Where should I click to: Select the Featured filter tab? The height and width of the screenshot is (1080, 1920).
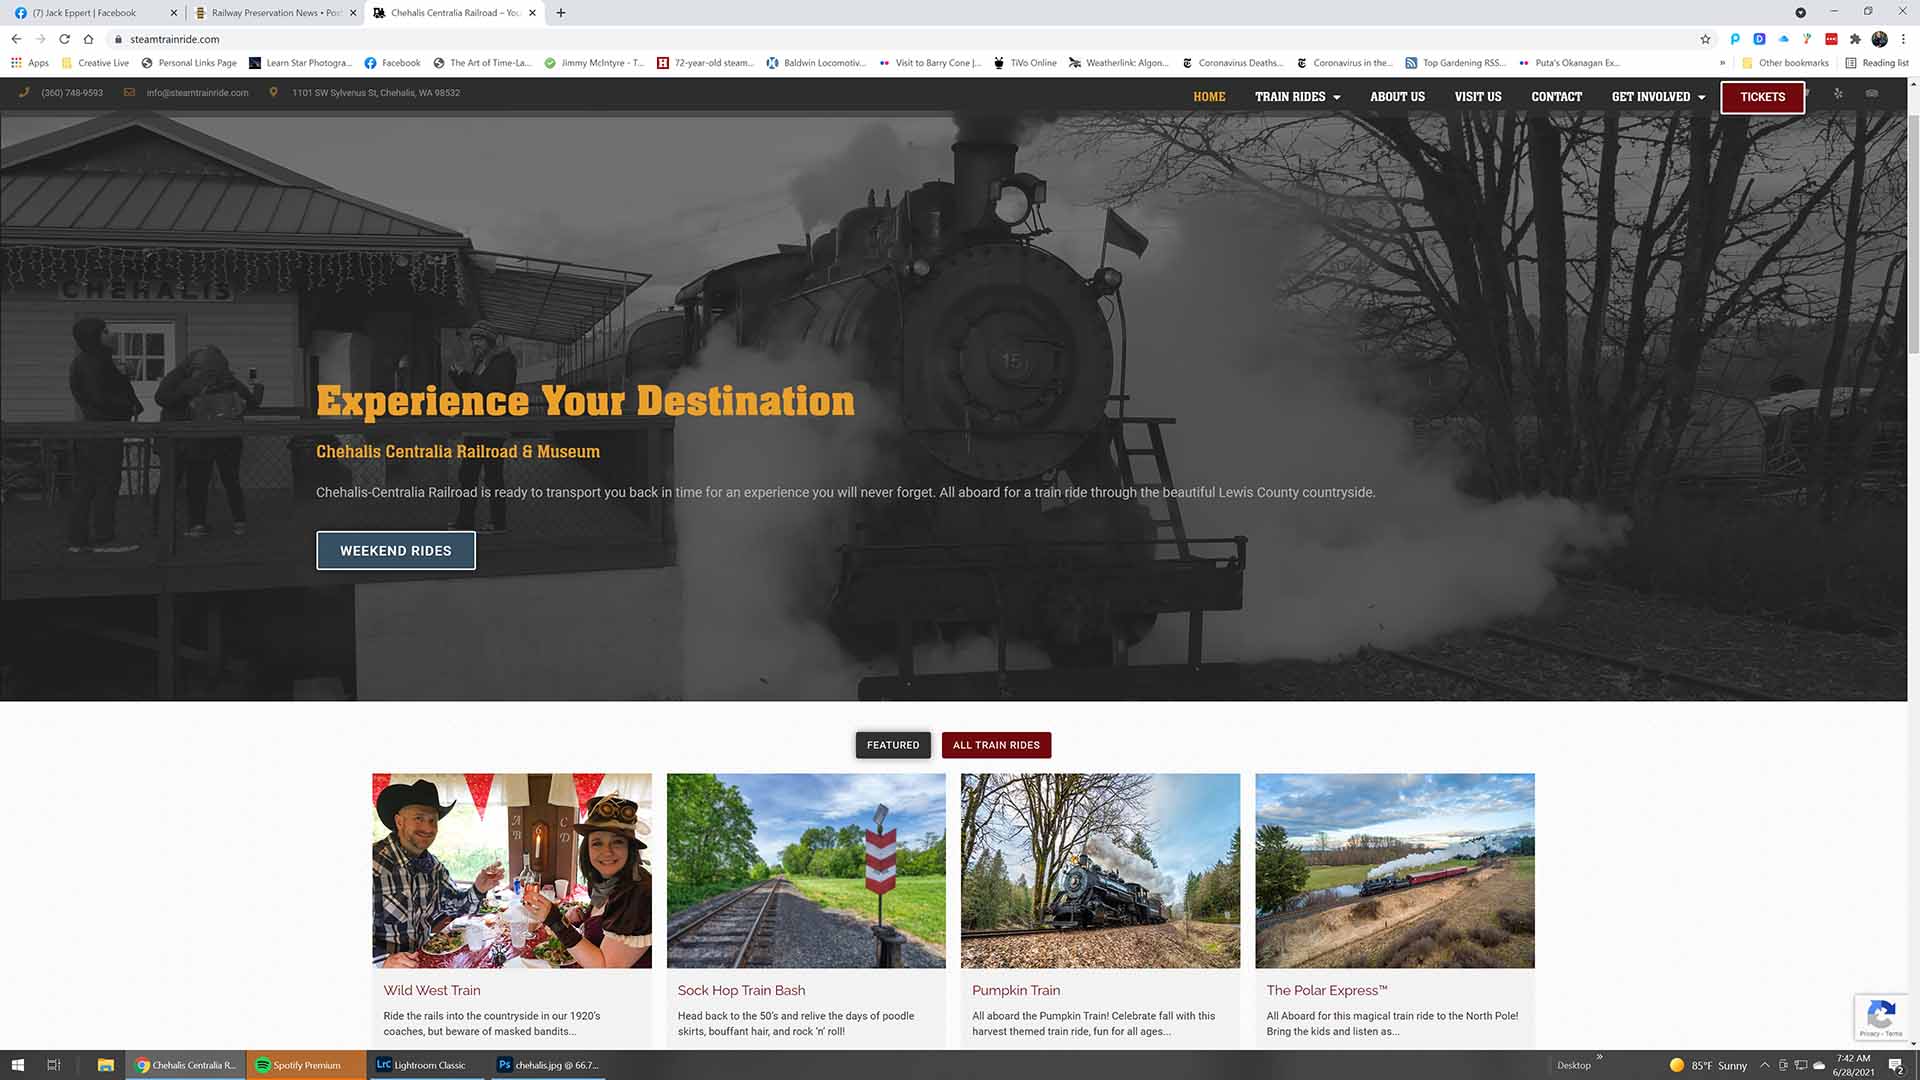[x=893, y=745]
